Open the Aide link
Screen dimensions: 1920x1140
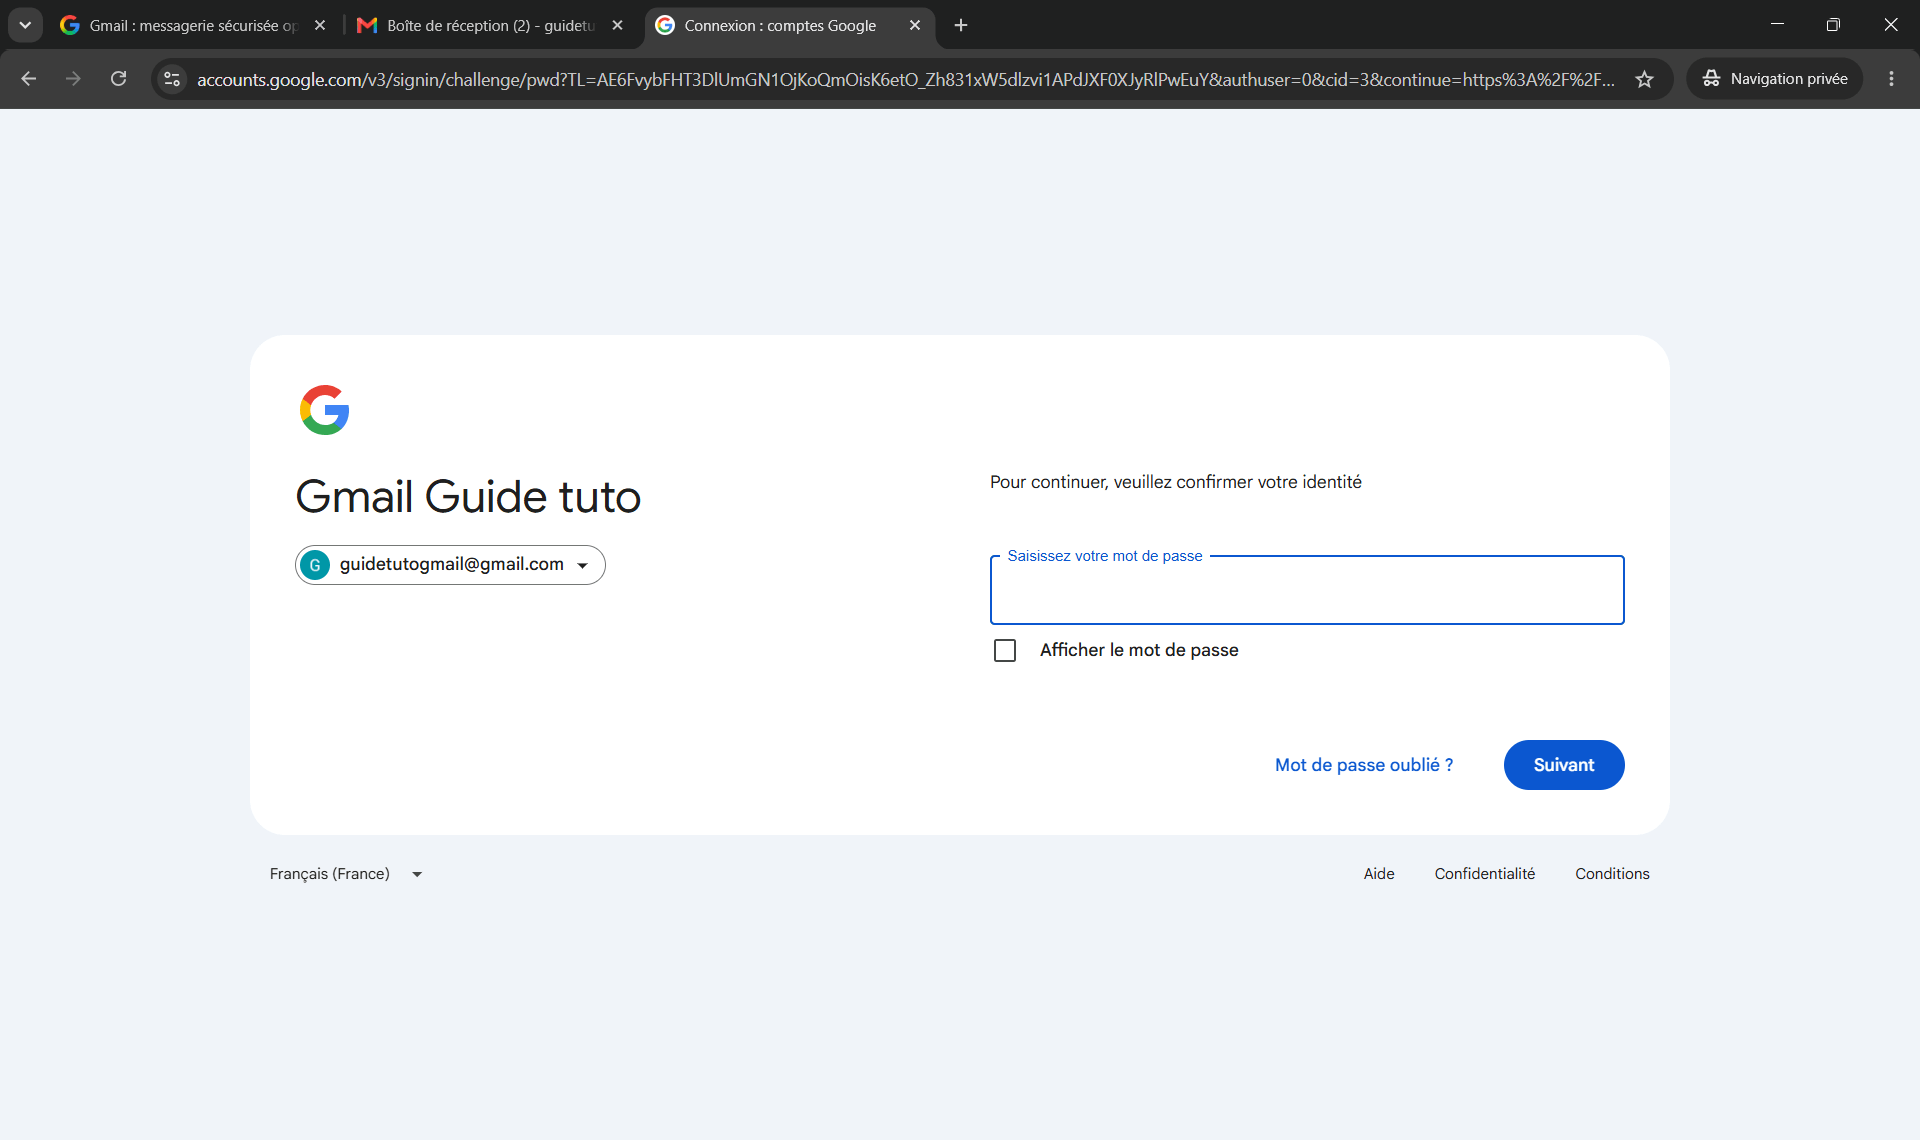click(x=1379, y=874)
